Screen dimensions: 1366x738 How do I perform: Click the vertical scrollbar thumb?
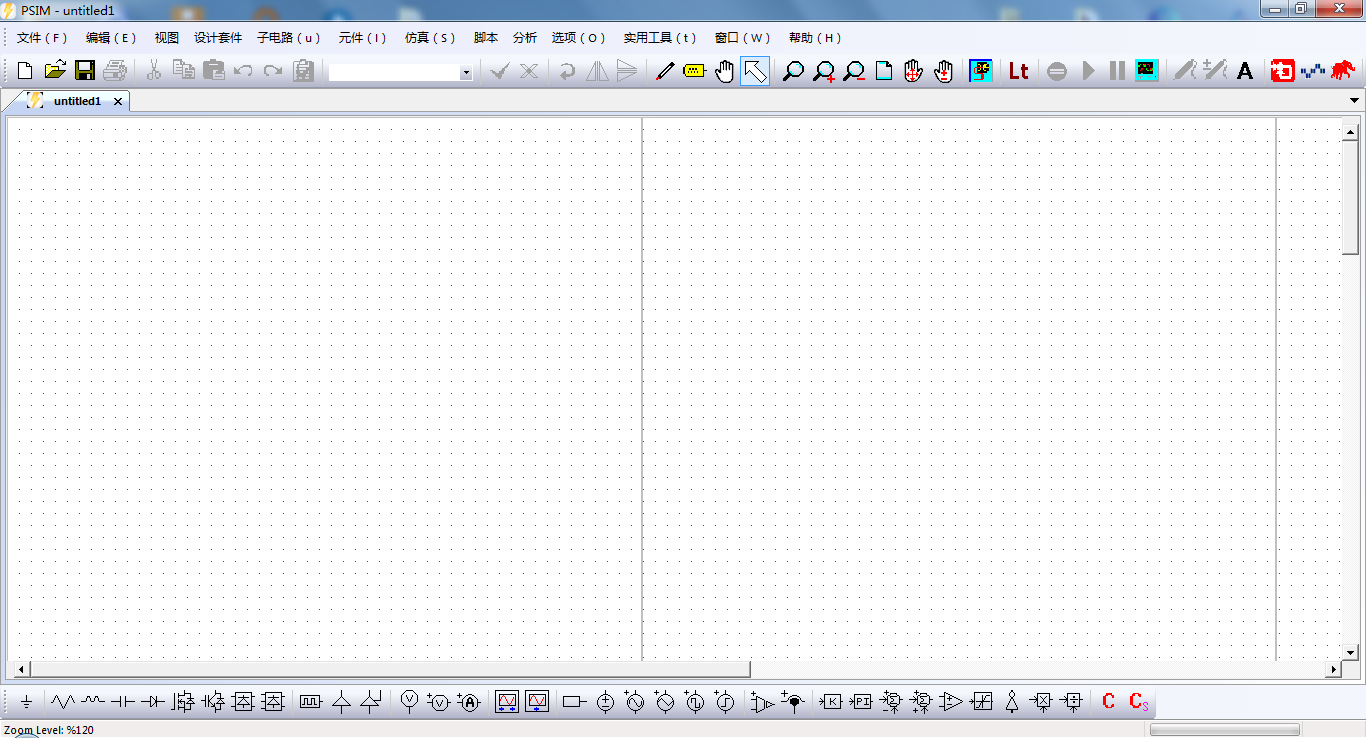click(x=1350, y=197)
